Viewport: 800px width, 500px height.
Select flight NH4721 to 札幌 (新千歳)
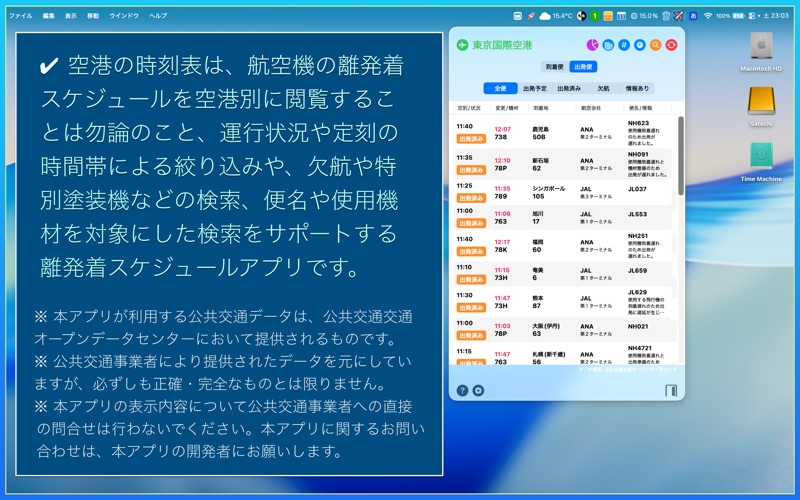click(x=563, y=355)
